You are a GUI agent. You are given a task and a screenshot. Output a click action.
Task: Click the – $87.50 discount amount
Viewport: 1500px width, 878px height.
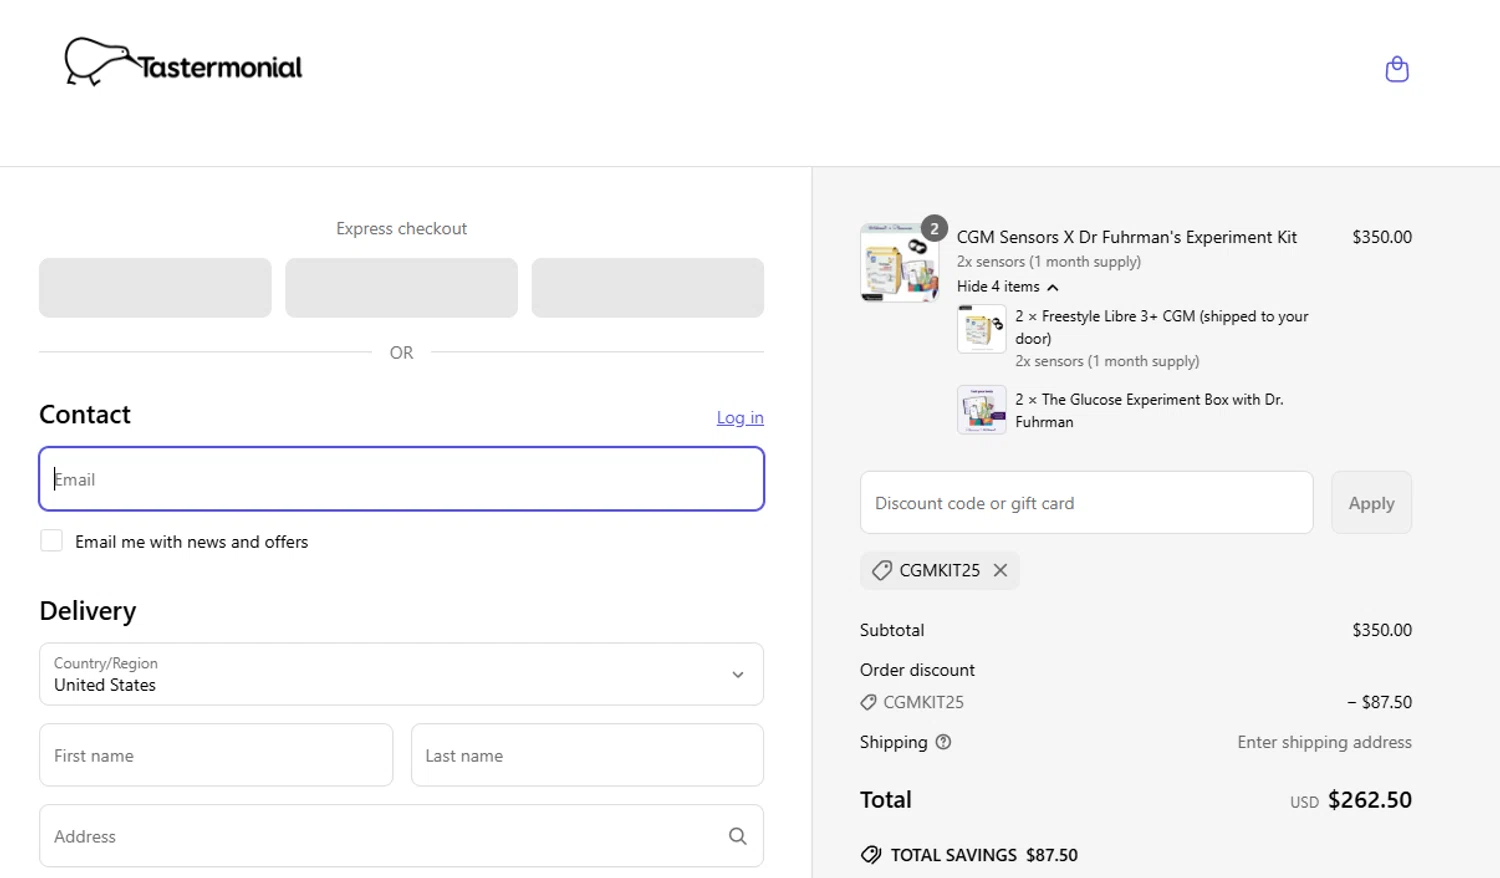pos(1379,702)
